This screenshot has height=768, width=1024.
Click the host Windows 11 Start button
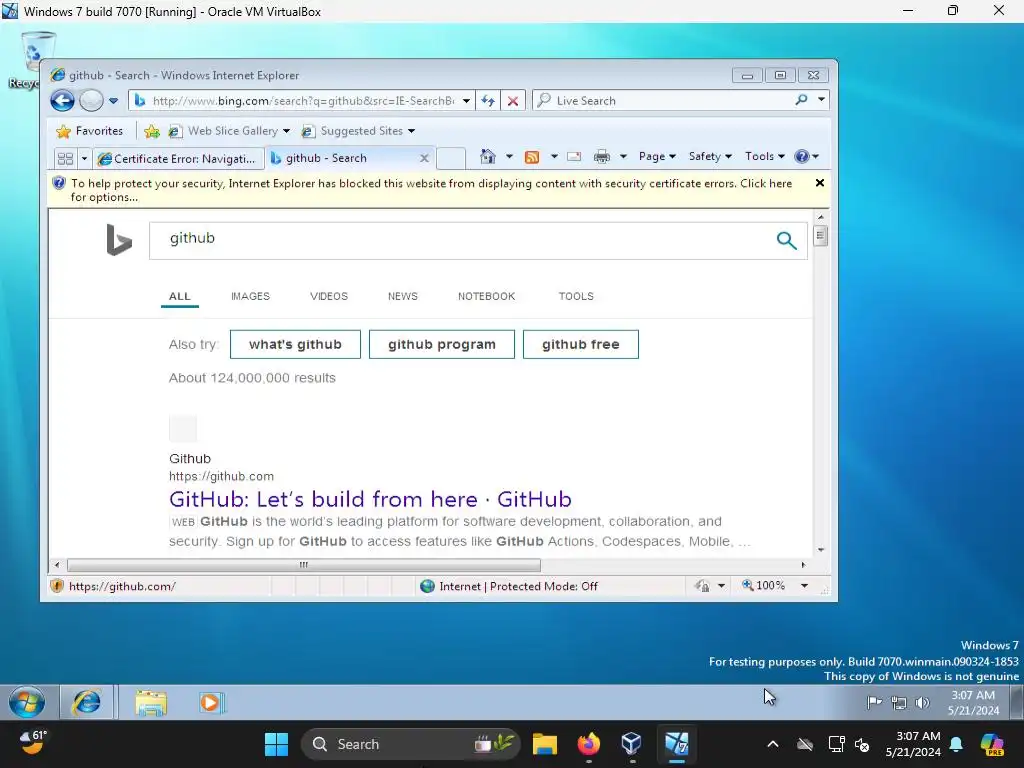[276, 744]
